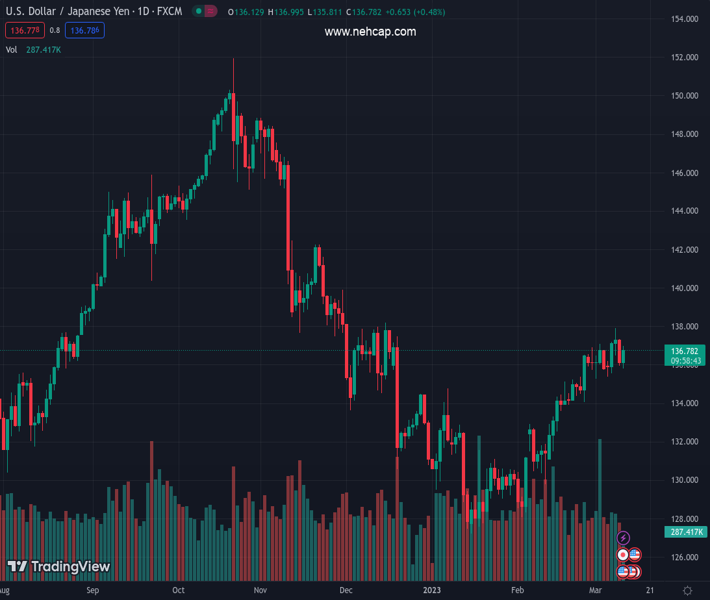Click the Nov label on time axis
Viewport: 710px width, 600px height.
tap(260, 591)
